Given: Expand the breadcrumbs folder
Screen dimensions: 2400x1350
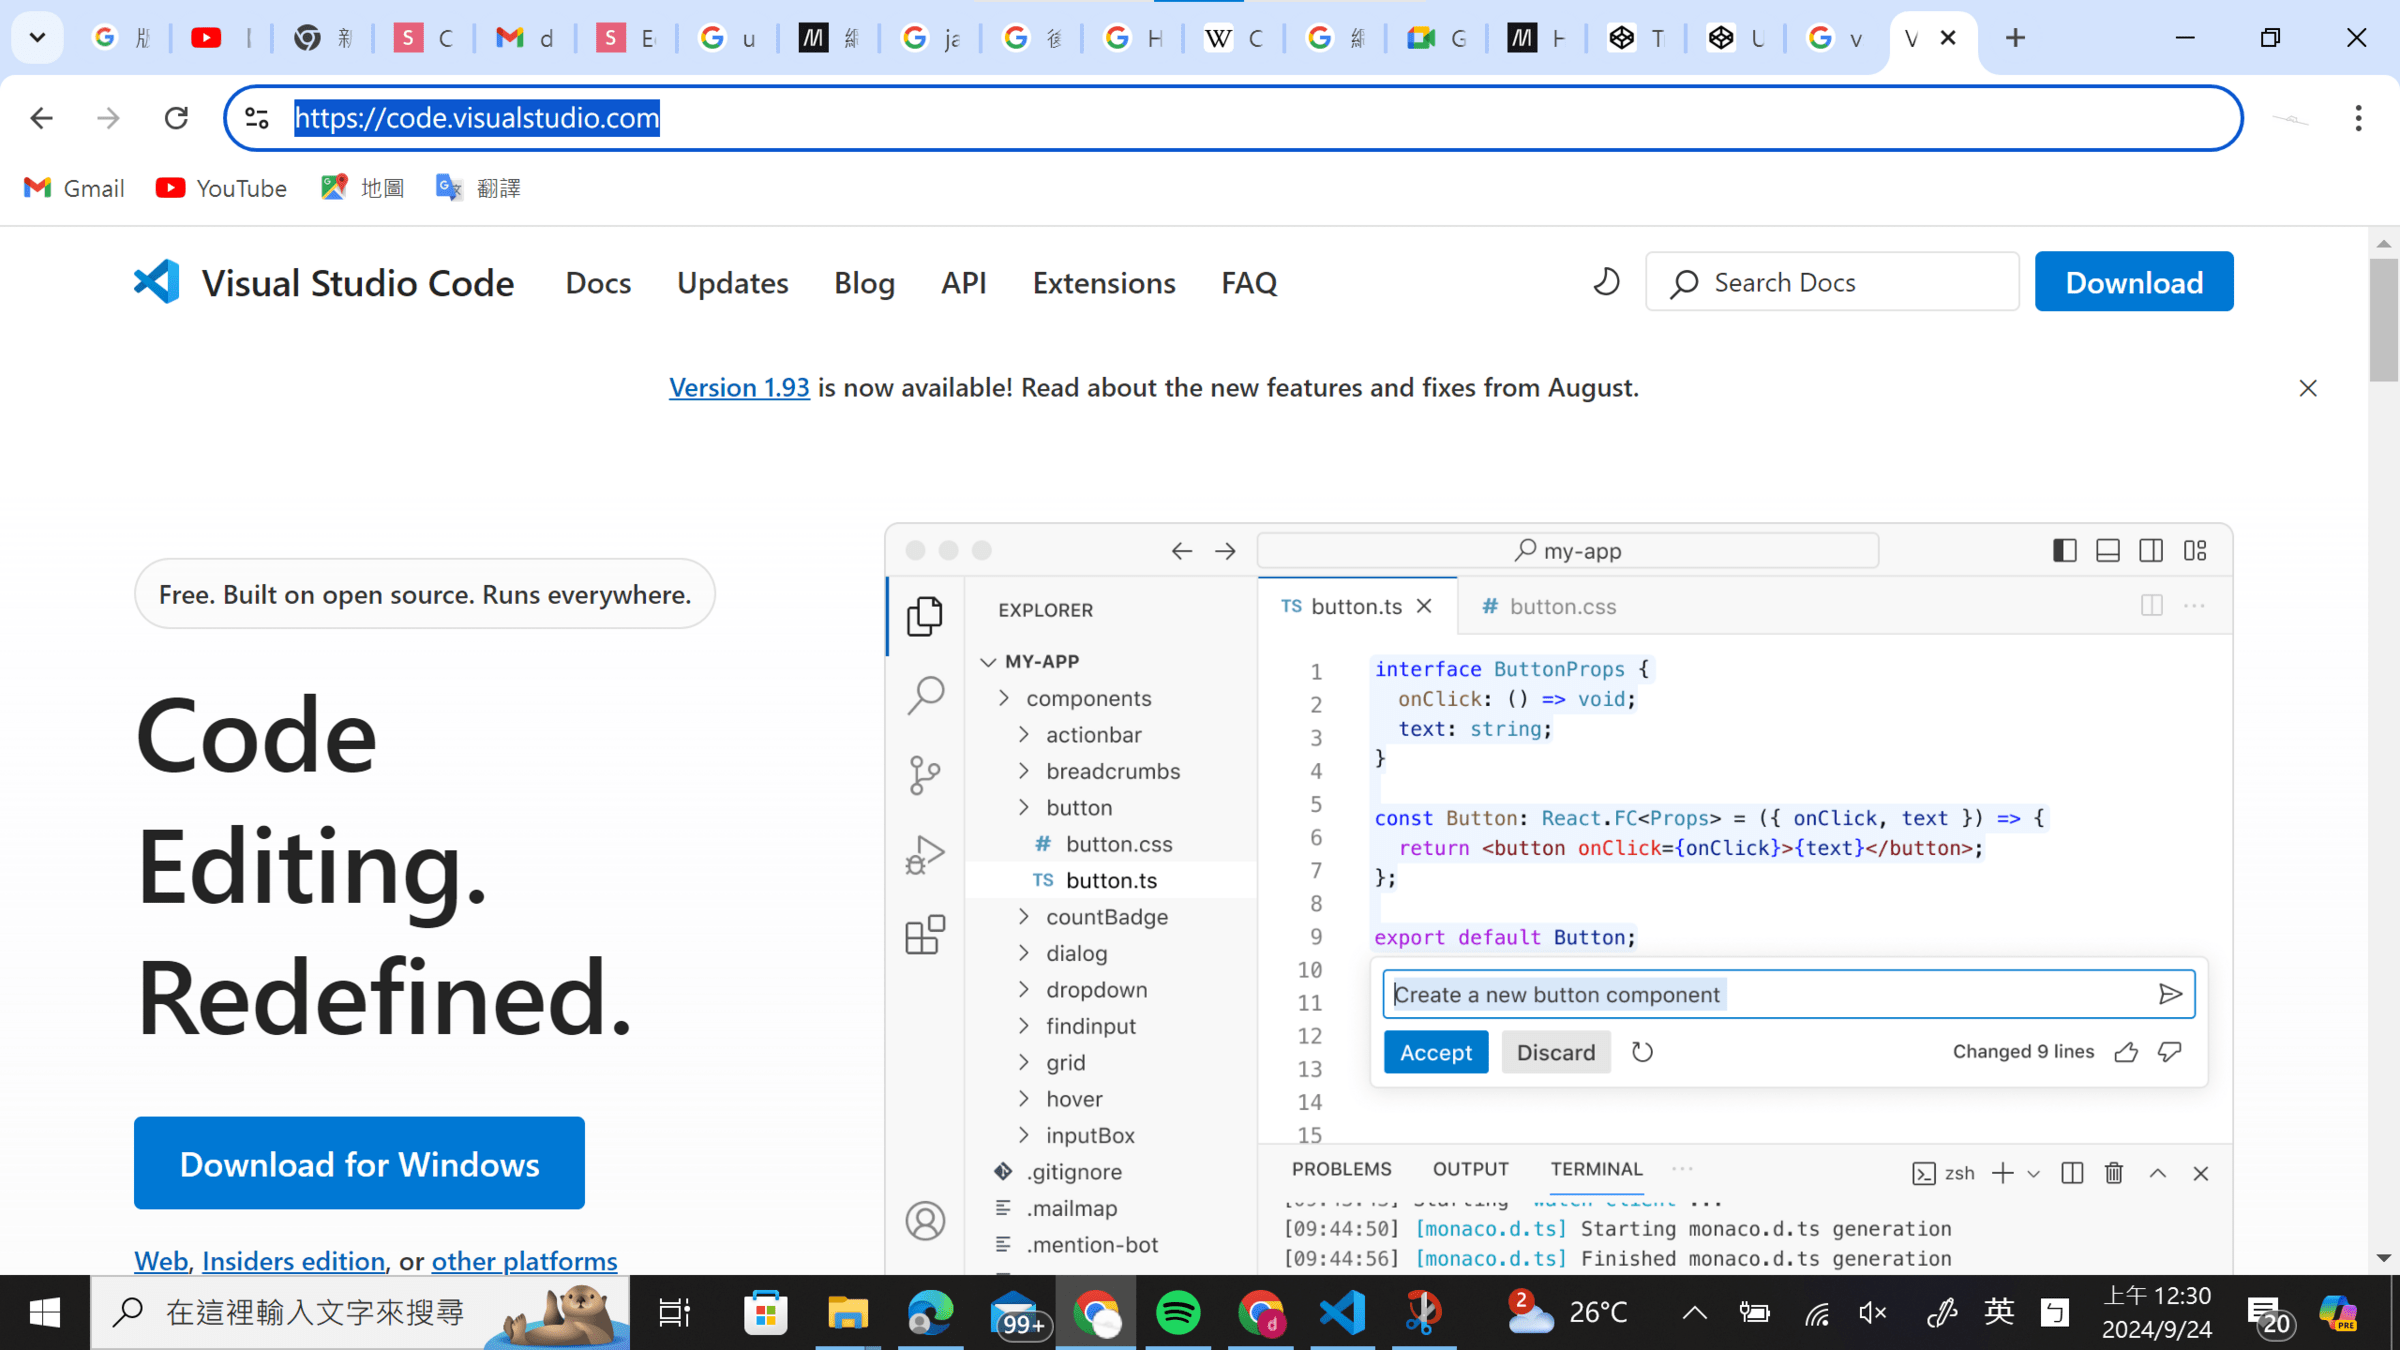Looking at the screenshot, I should tap(1024, 771).
